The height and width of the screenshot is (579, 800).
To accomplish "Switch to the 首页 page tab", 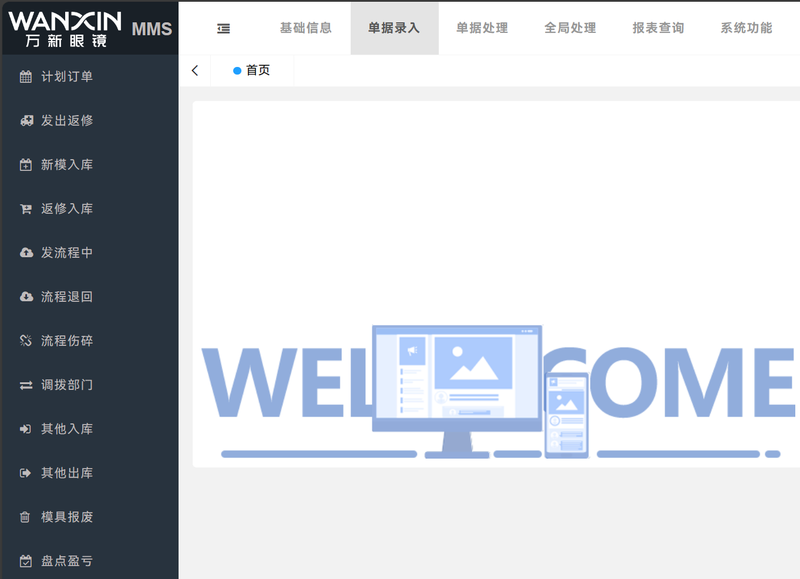I will 252,70.
